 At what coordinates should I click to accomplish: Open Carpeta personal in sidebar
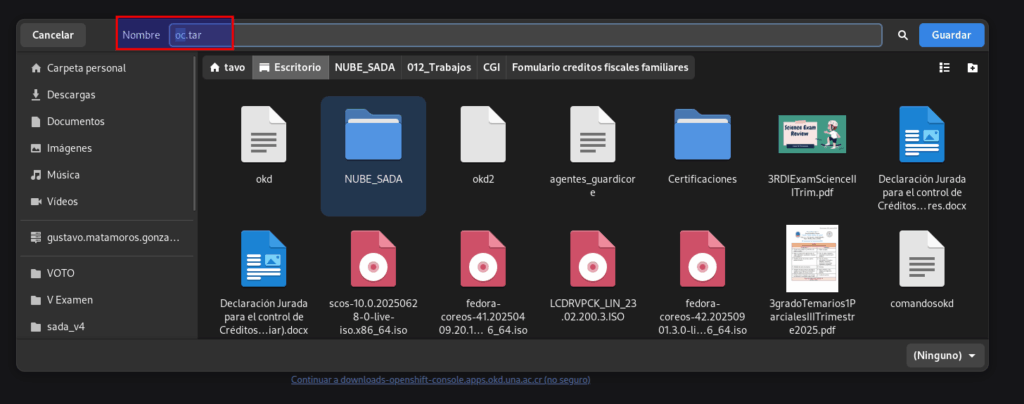coord(86,69)
